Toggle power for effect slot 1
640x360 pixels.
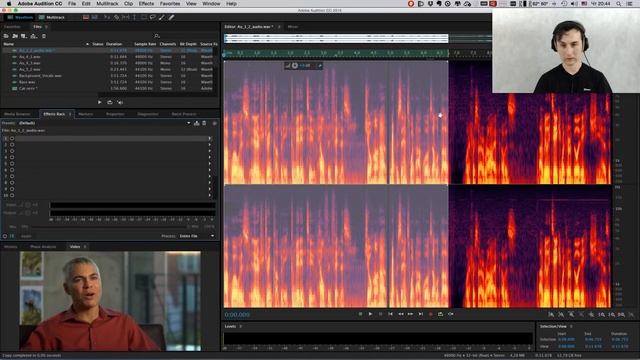tap(12, 138)
